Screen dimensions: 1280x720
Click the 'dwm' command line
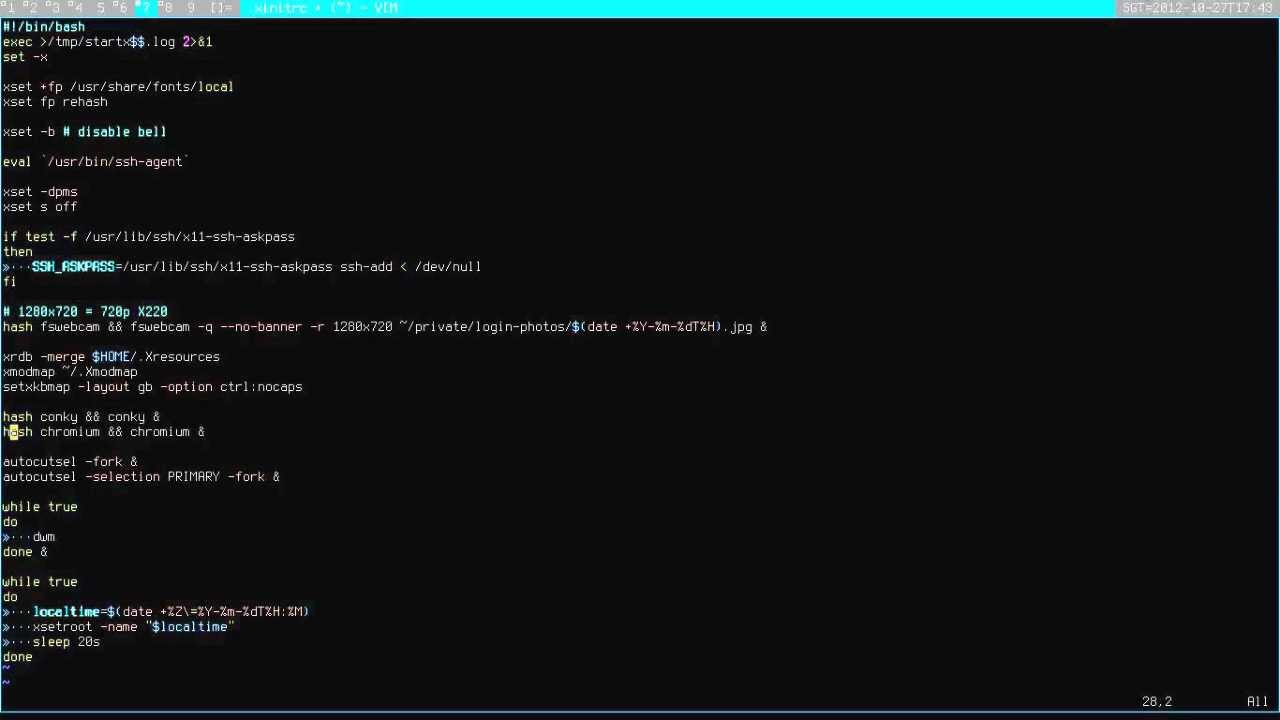click(44, 536)
